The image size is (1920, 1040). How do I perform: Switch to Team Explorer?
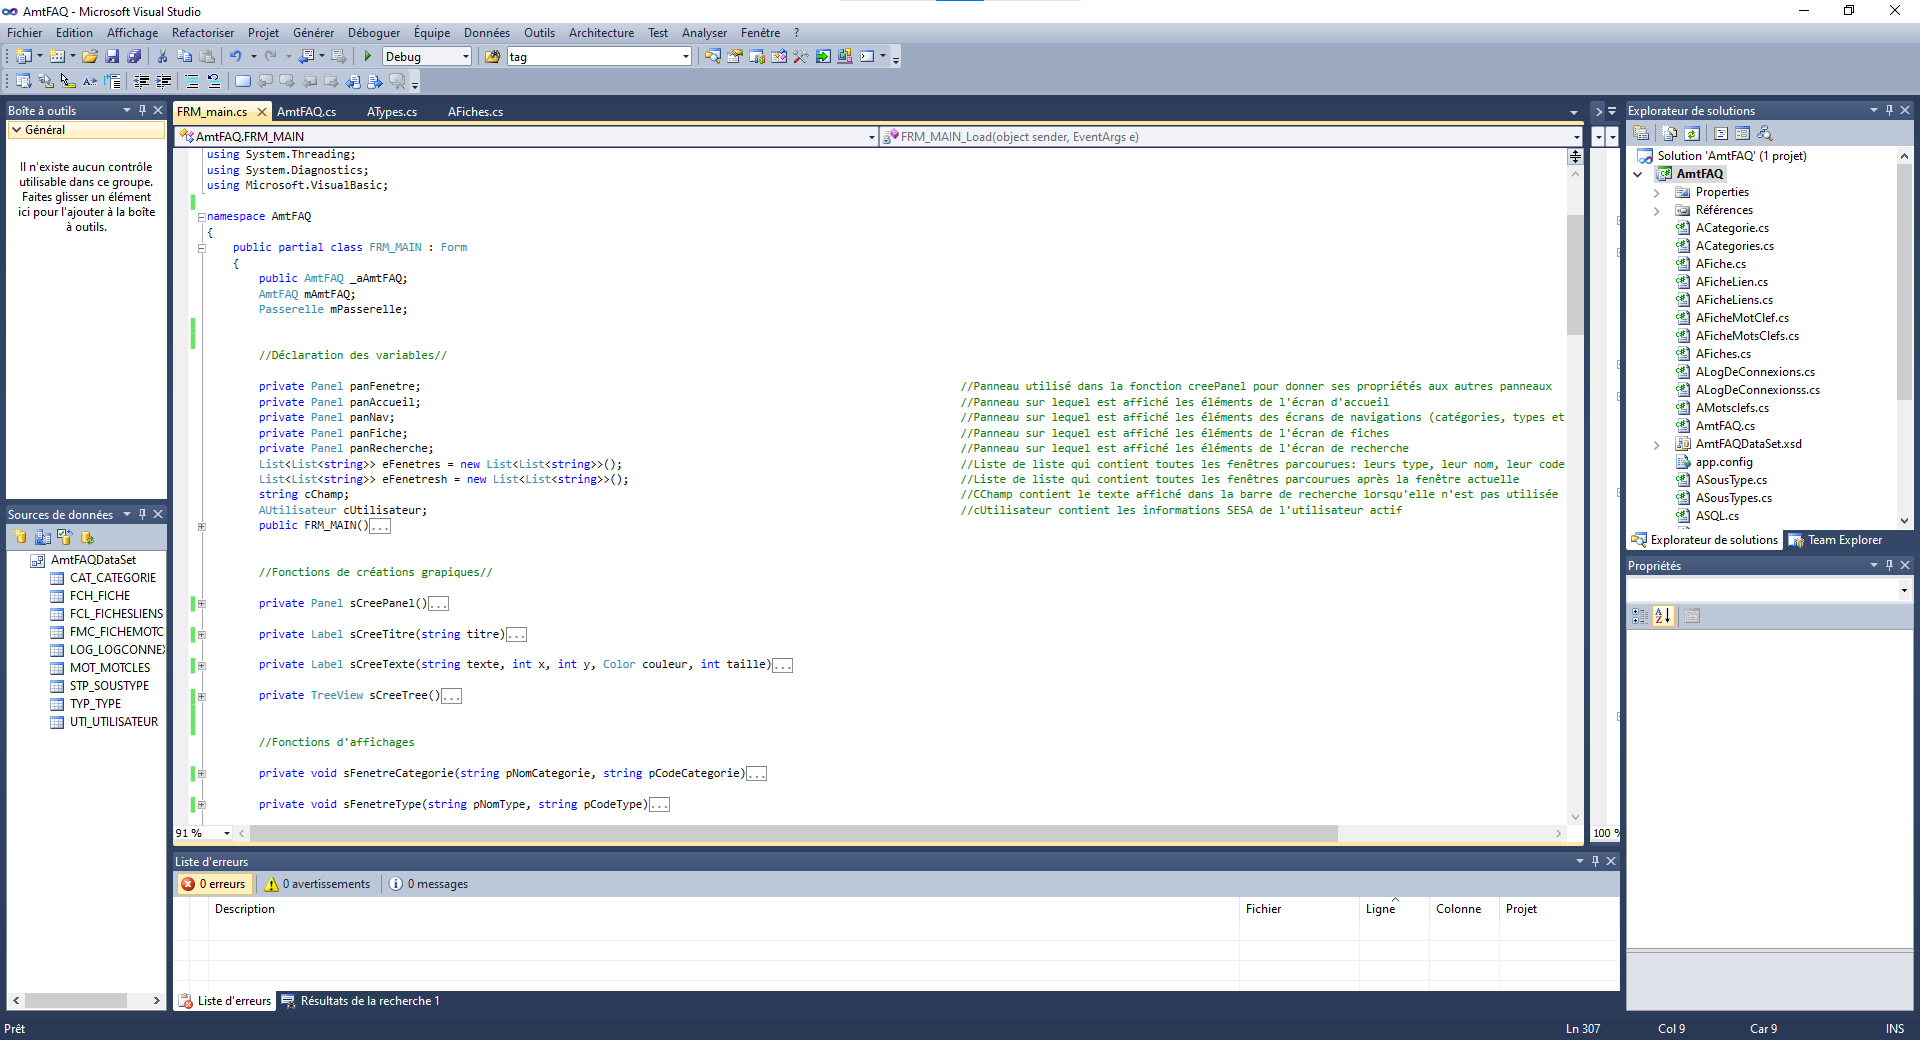pyautogui.click(x=1845, y=540)
